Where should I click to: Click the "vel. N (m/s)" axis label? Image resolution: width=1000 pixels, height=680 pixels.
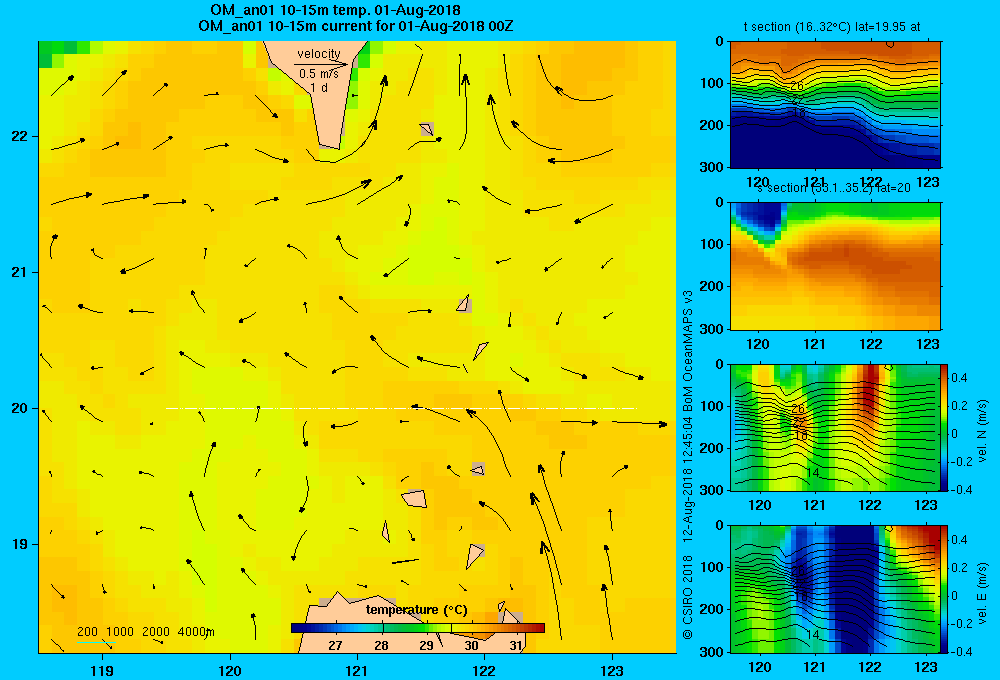(x=982, y=430)
